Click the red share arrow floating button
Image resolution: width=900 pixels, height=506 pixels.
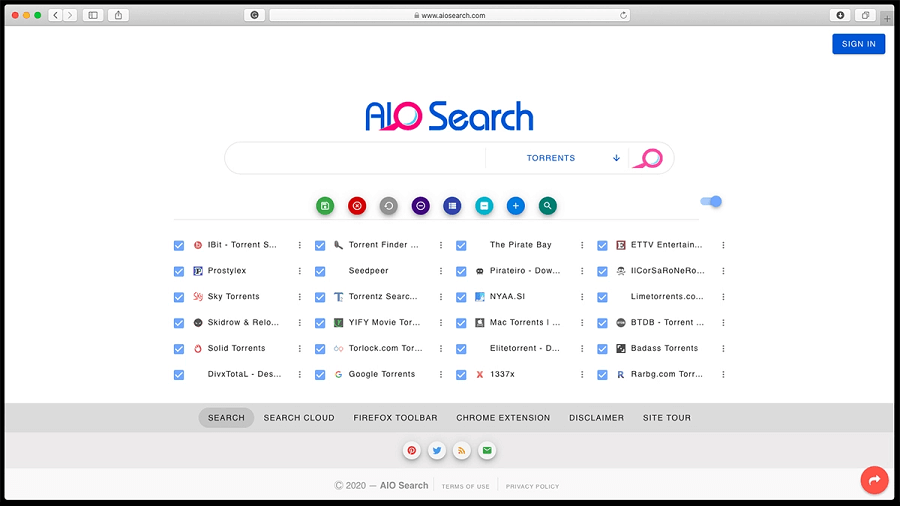point(874,481)
